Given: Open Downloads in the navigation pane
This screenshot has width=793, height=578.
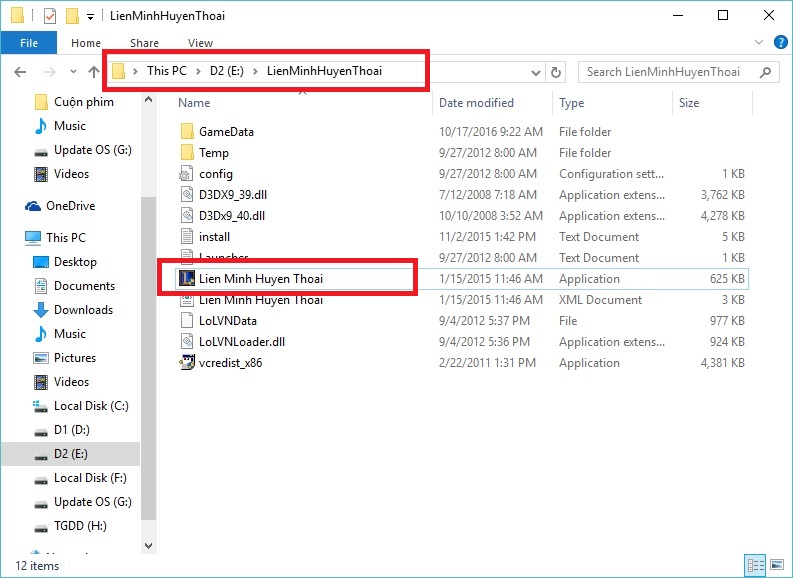Looking at the screenshot, I should [83, 309].
